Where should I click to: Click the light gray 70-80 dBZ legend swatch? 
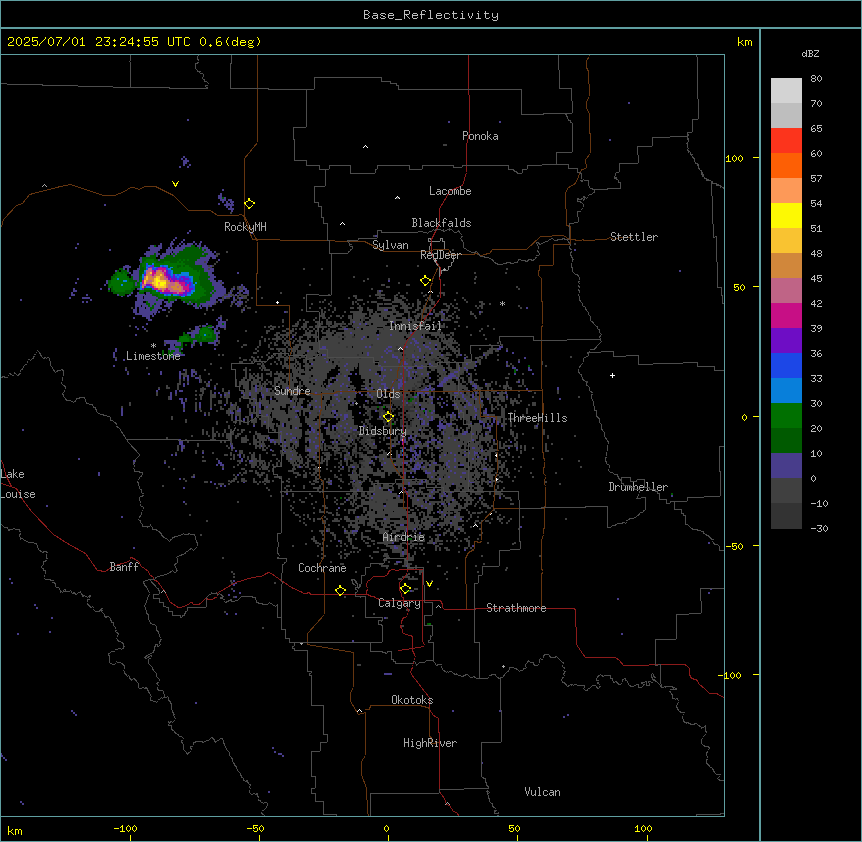[x=786, y=91]
